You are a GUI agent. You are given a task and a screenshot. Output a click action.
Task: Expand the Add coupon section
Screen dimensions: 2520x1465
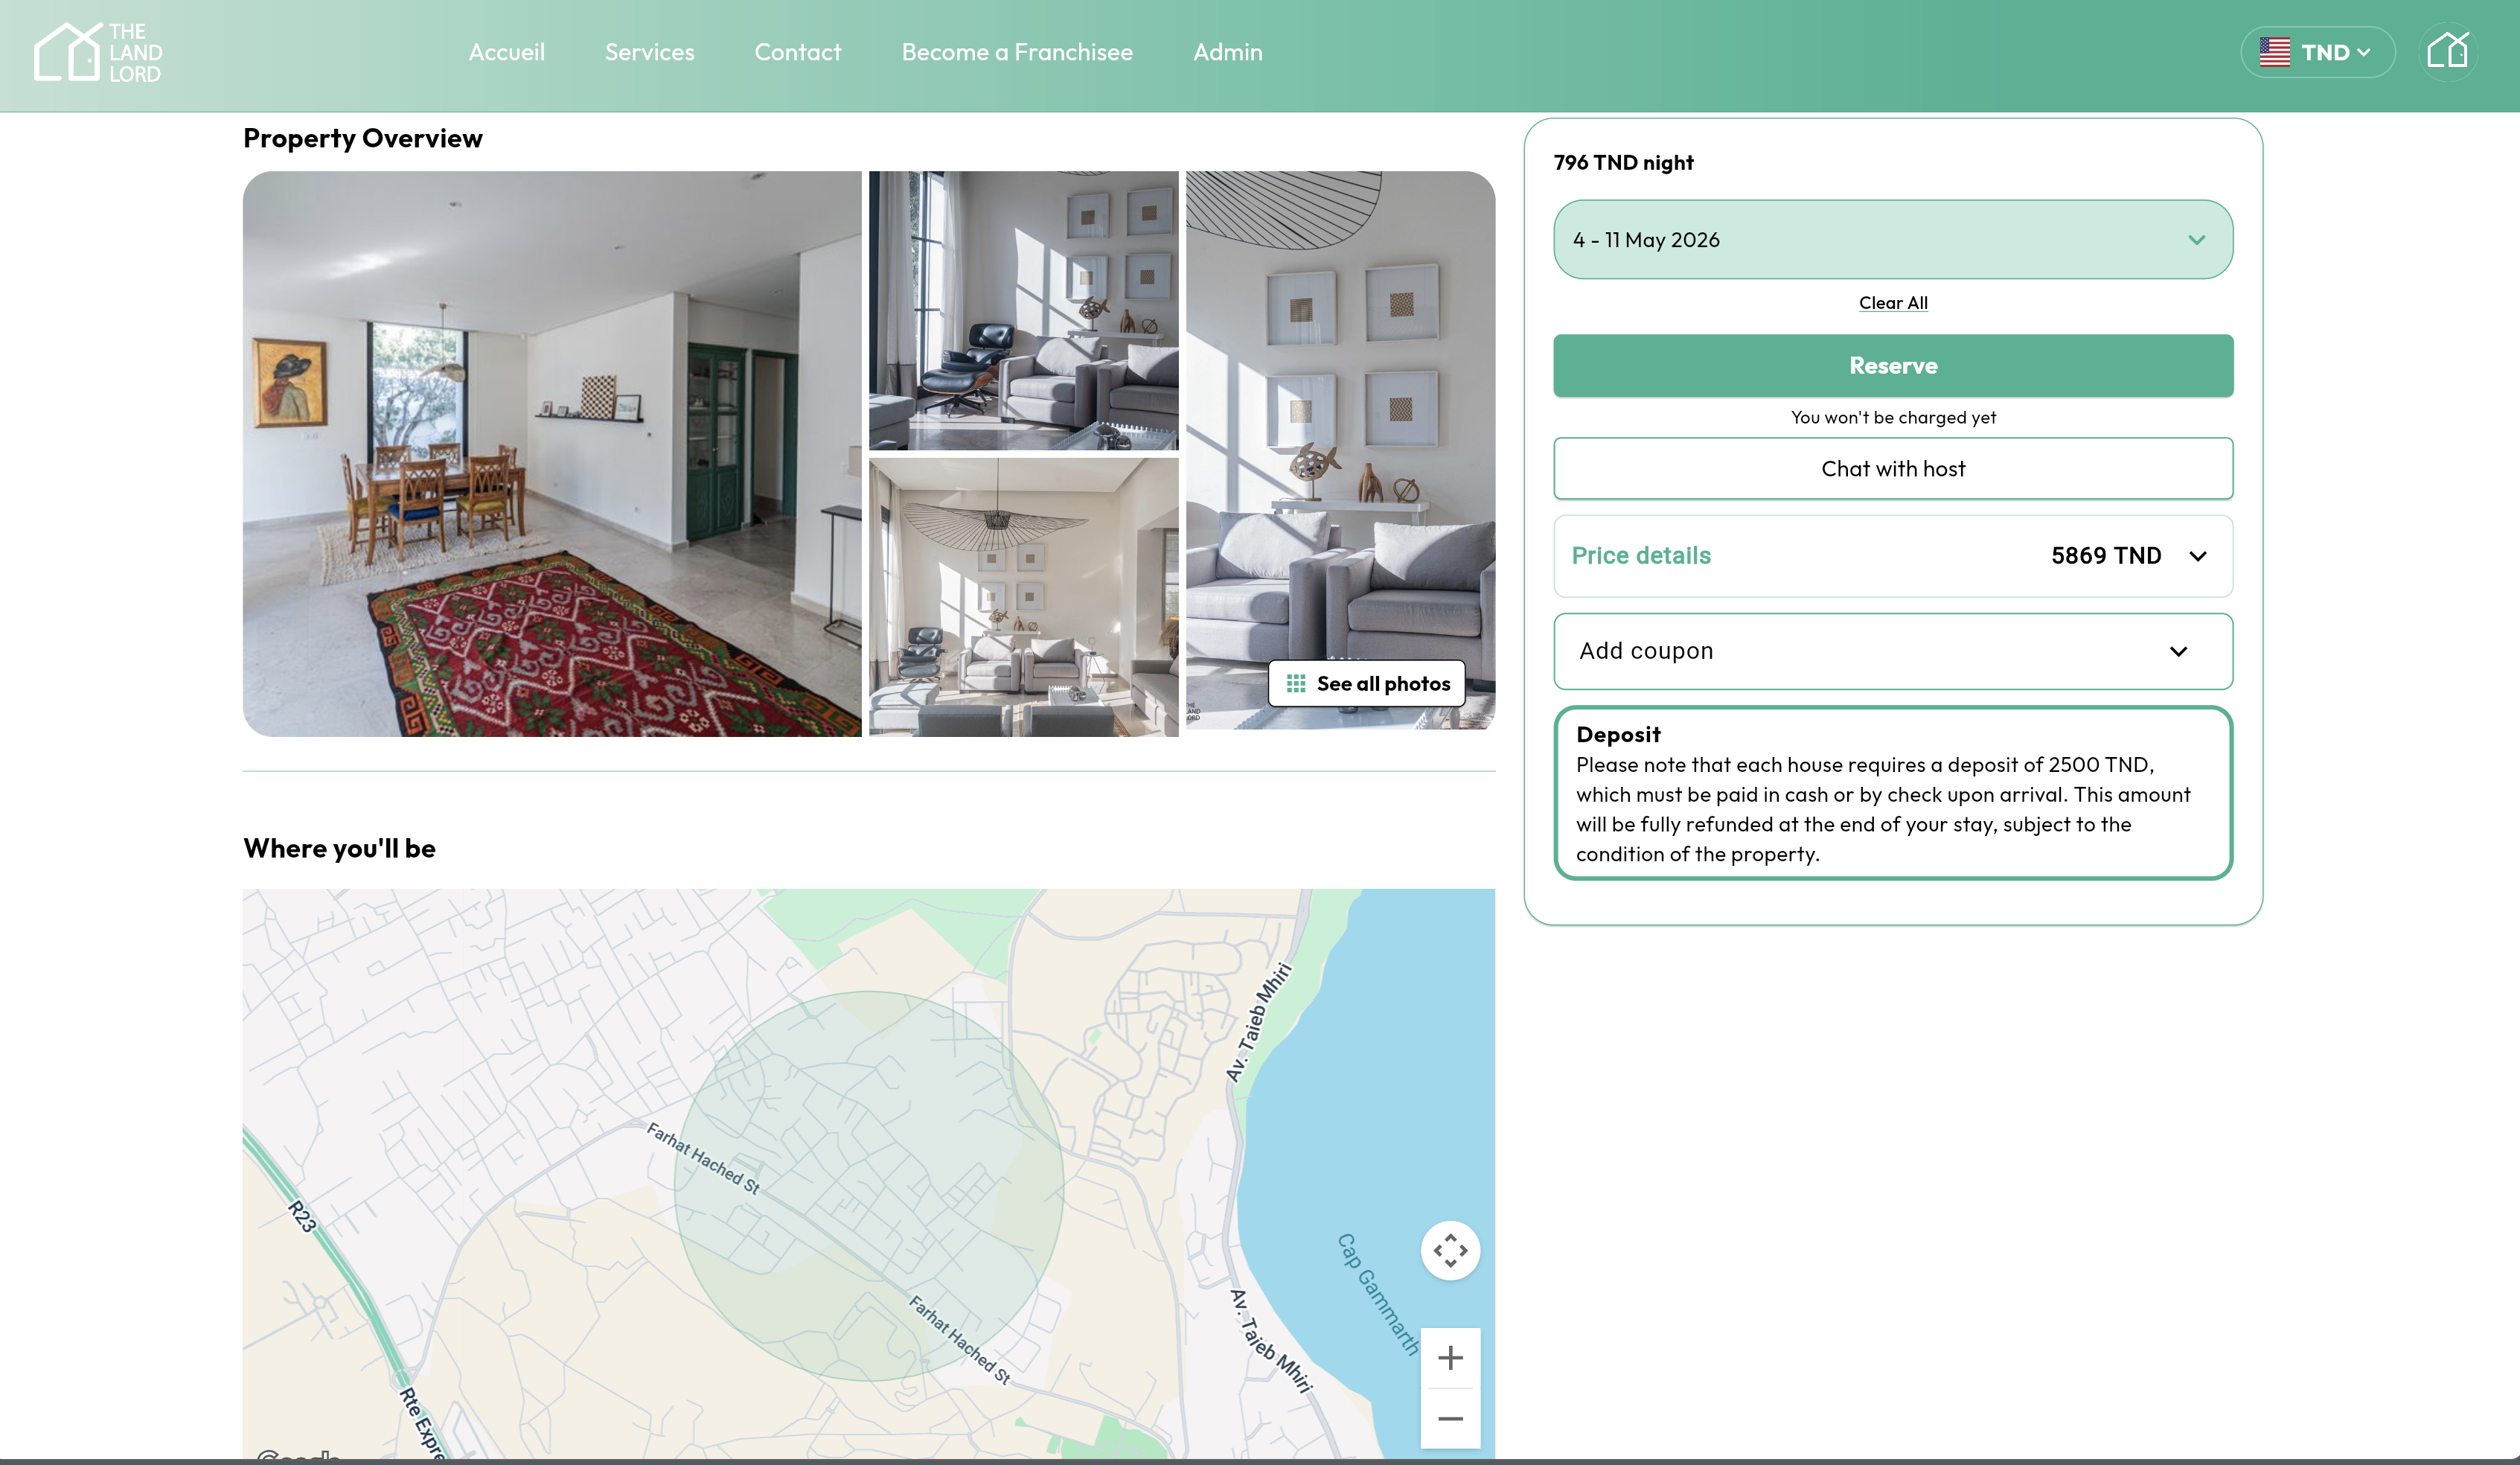(1892, 651)
